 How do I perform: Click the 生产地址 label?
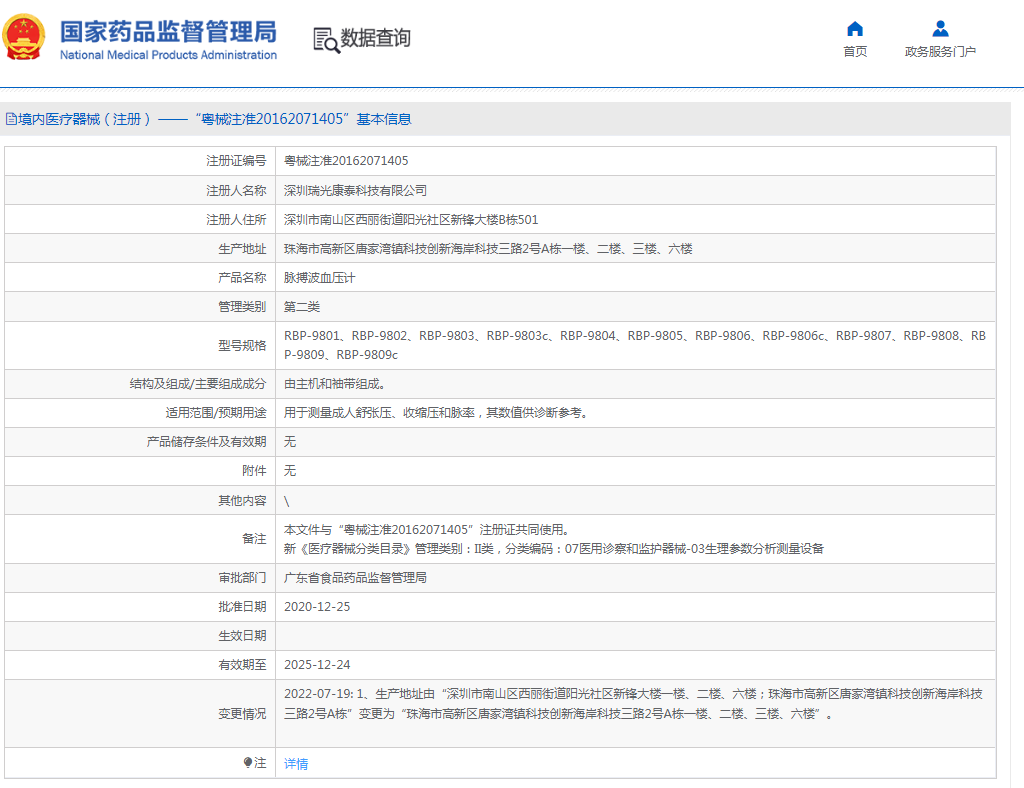pyautogui.click(x=242, y=248)
